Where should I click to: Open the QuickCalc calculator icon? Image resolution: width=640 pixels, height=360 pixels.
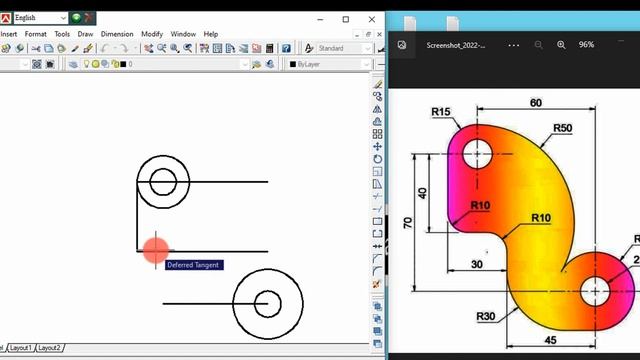pyautogui.click(x=269, y=49)
